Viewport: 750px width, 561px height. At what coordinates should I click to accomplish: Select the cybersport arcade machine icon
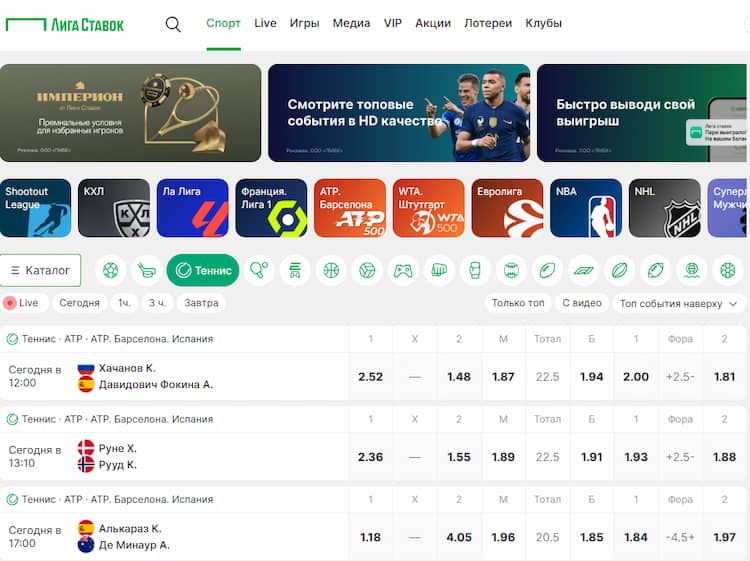tap(295, 271)
